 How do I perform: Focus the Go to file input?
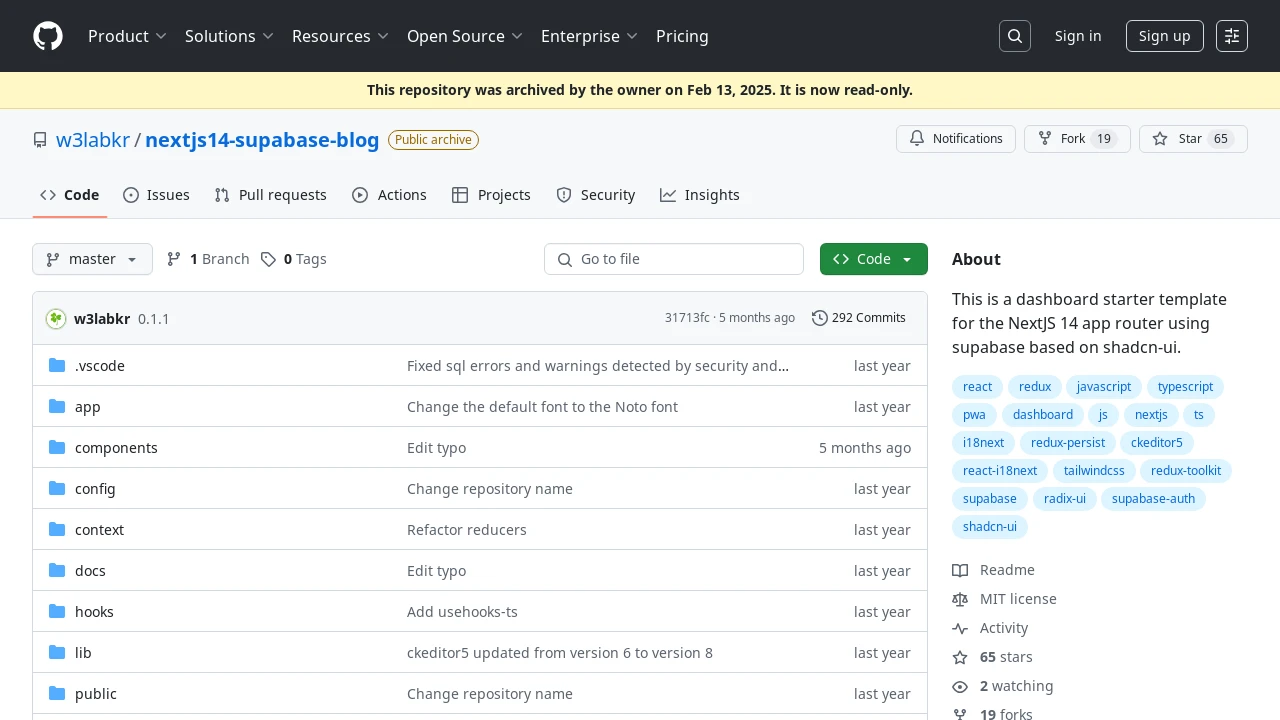point(674,259)
